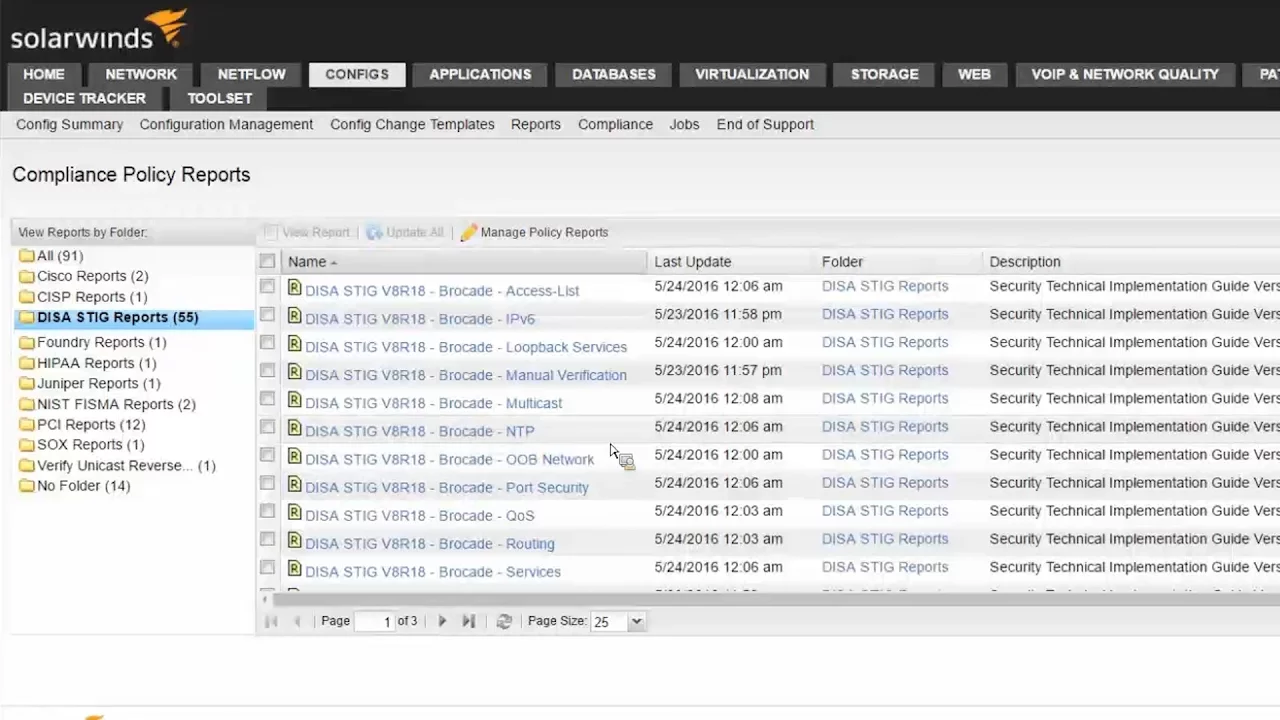Click Manage Policy Reports button

point(535,232)
